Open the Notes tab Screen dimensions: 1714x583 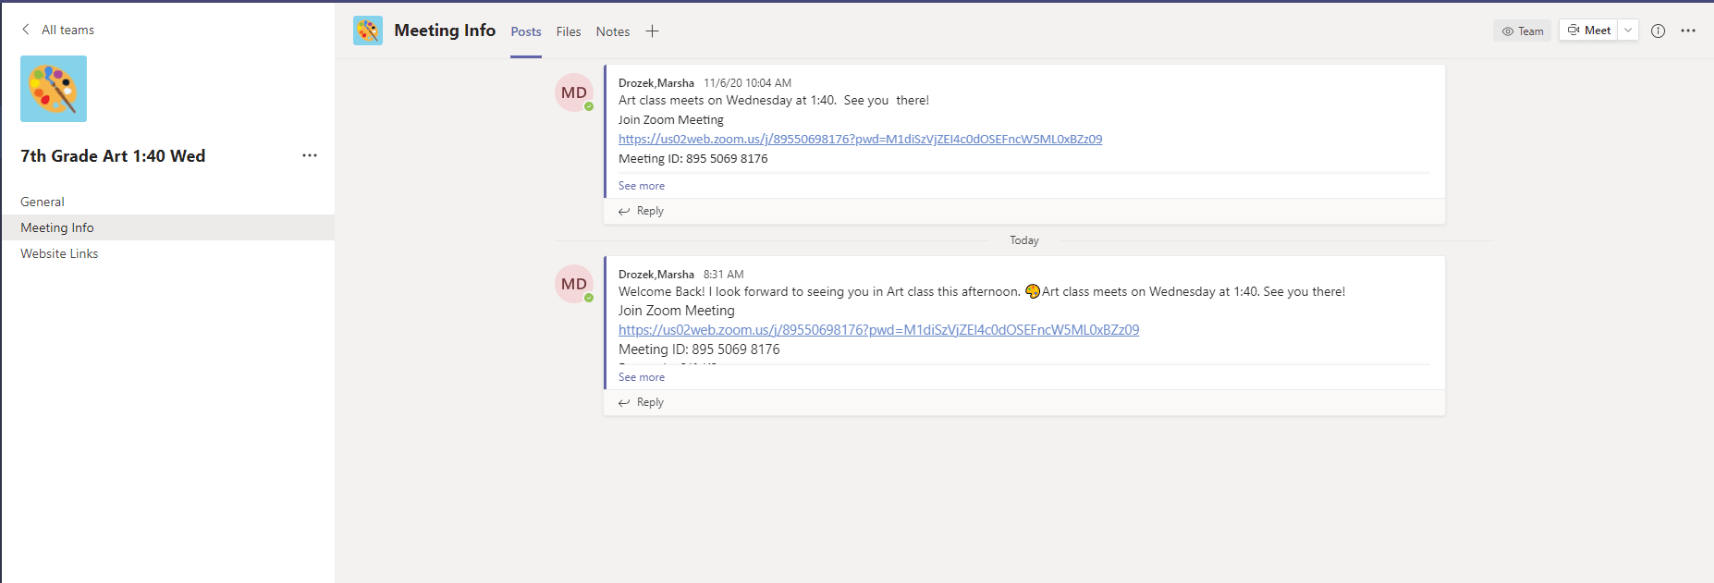tap(613, 32)
